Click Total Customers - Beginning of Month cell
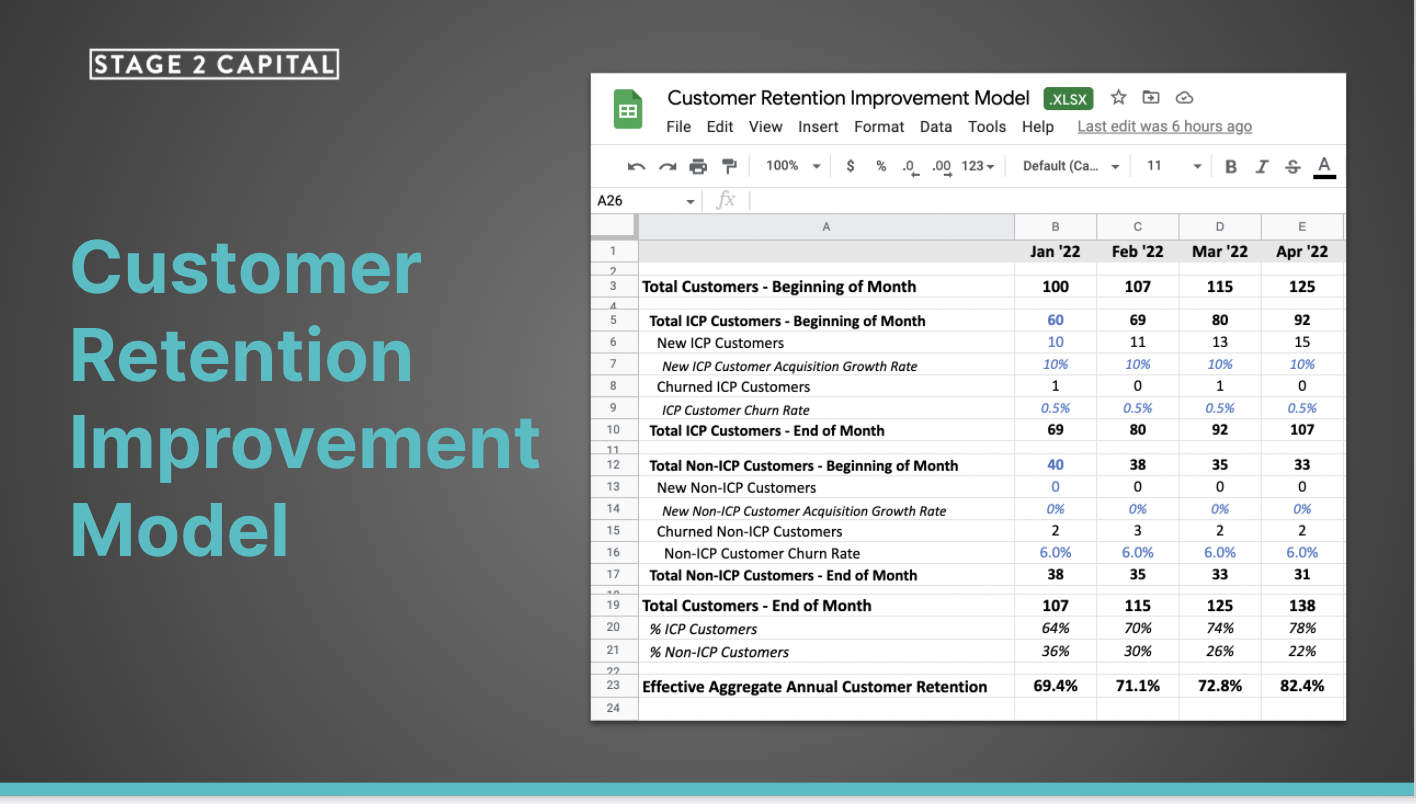This screenshot has width=1416, height=804. pos(826,287)
